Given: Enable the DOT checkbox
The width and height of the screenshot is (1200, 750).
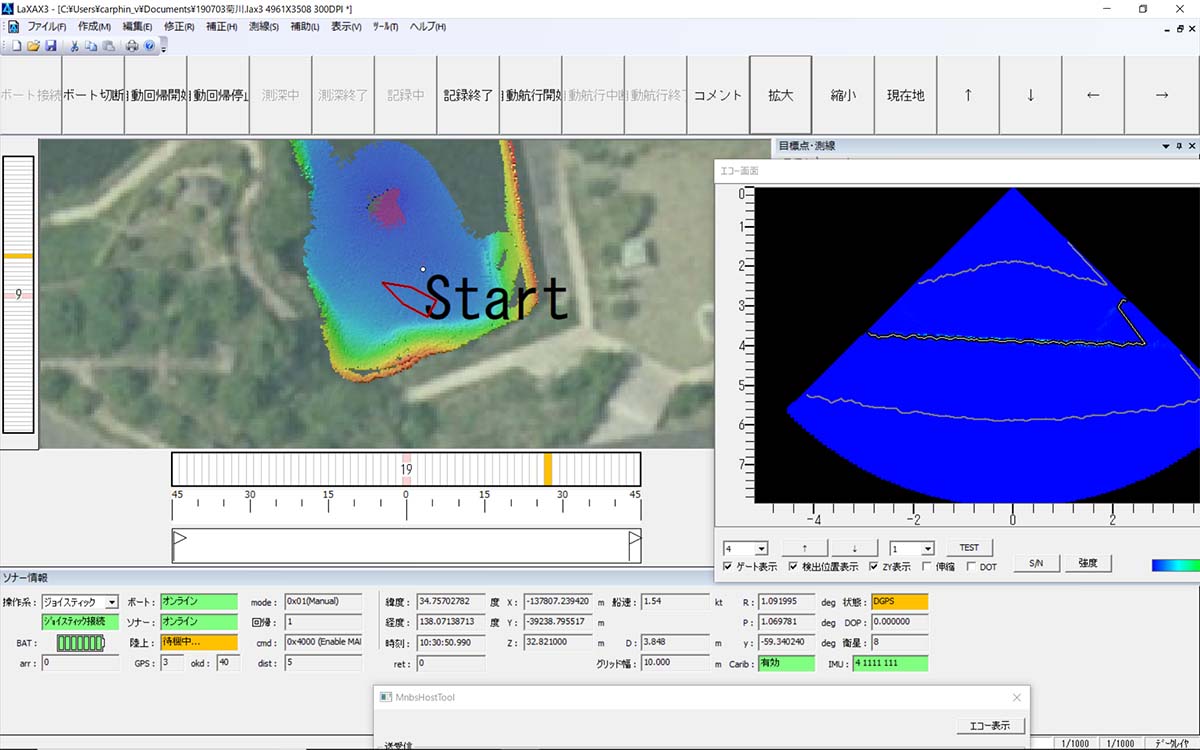Looking at the screenshot, I should pyautogui.click(x=971, y=567).
